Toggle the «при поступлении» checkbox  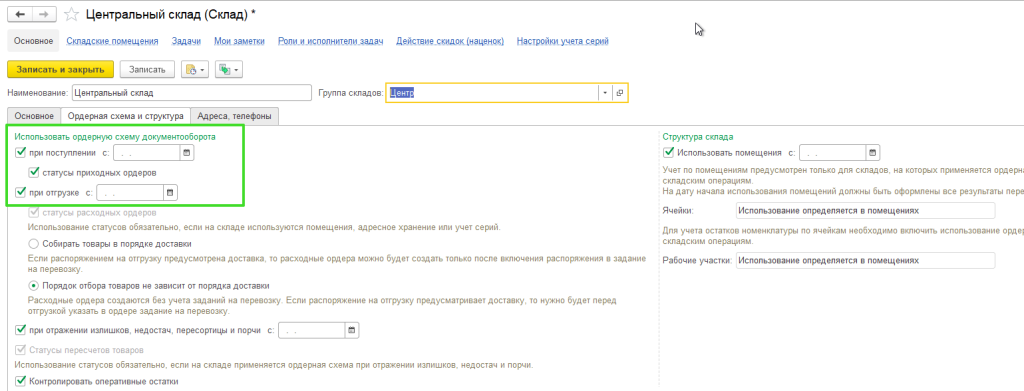click(x=20, y=153)
